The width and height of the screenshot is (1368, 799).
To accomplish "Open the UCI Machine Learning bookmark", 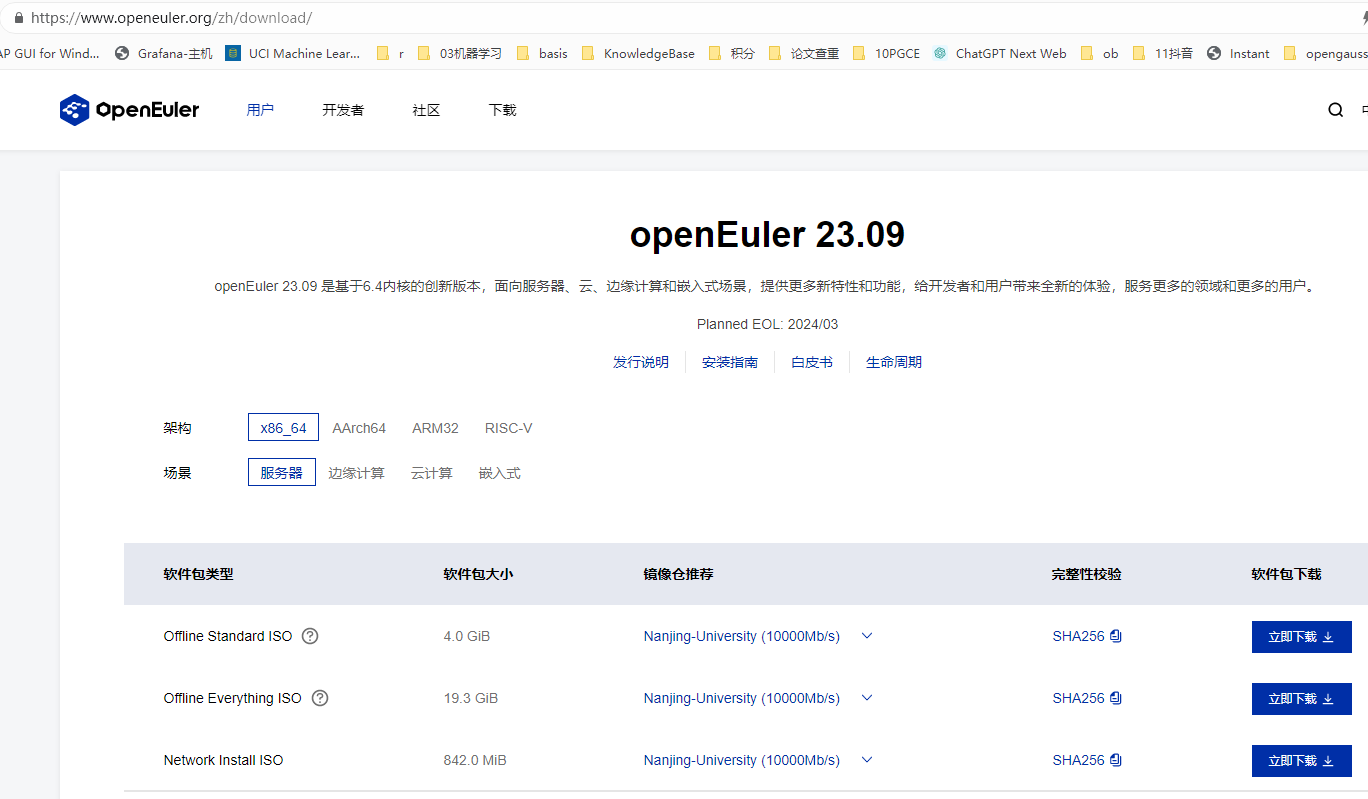I will (x=293, y=54).
